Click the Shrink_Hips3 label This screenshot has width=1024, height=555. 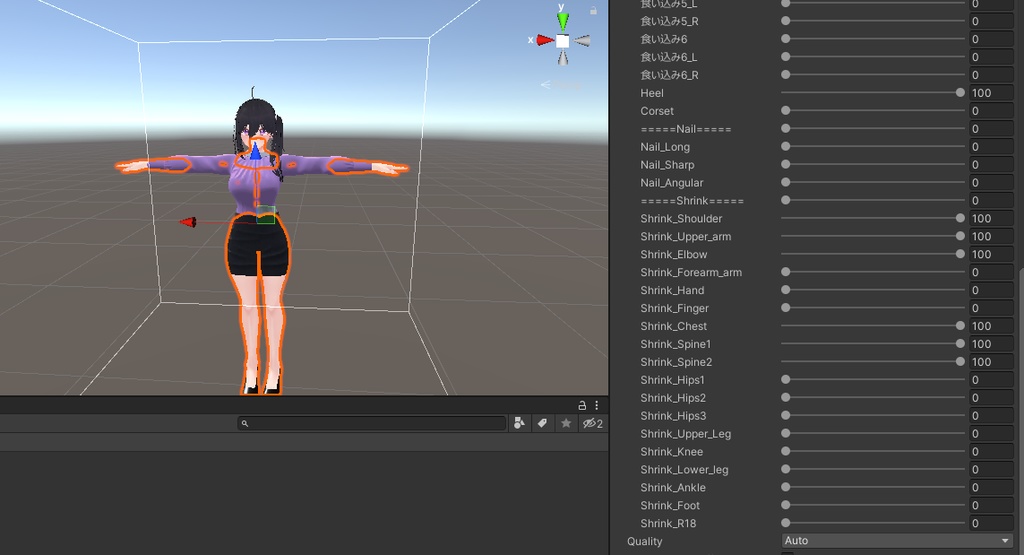[673, 416]
